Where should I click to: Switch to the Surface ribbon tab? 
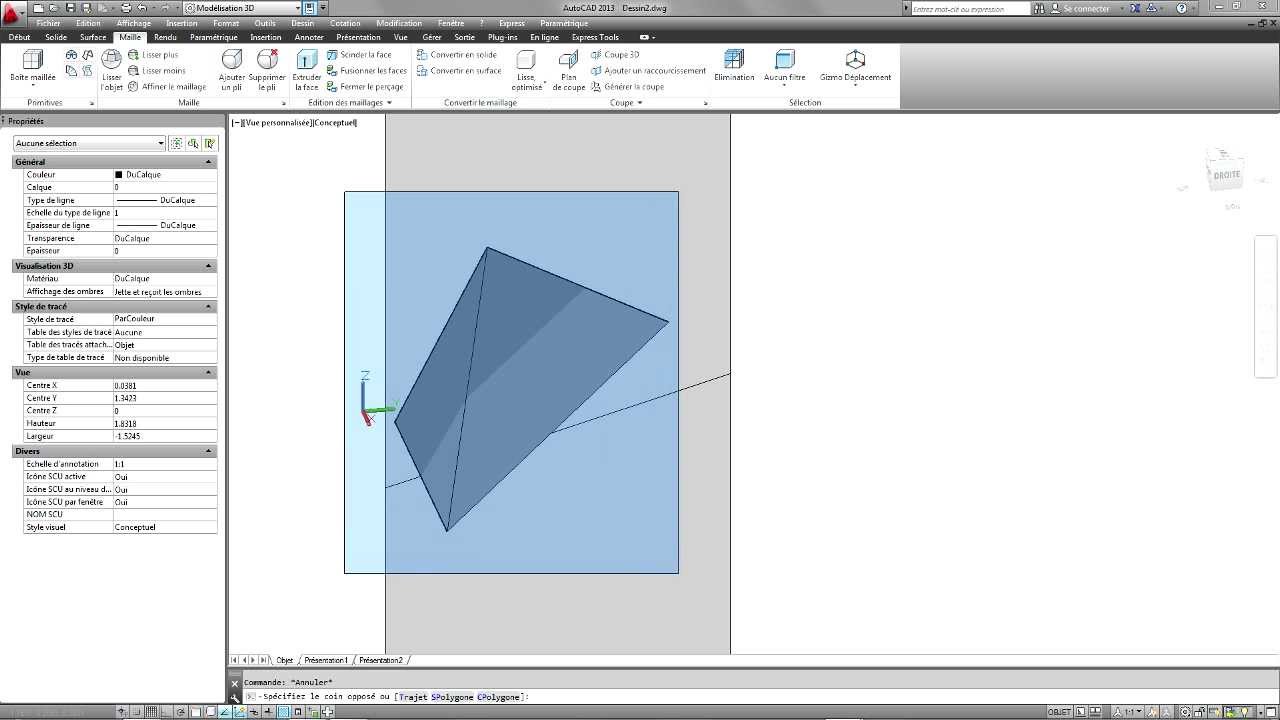pyautogui.click(x=93, y=37)
